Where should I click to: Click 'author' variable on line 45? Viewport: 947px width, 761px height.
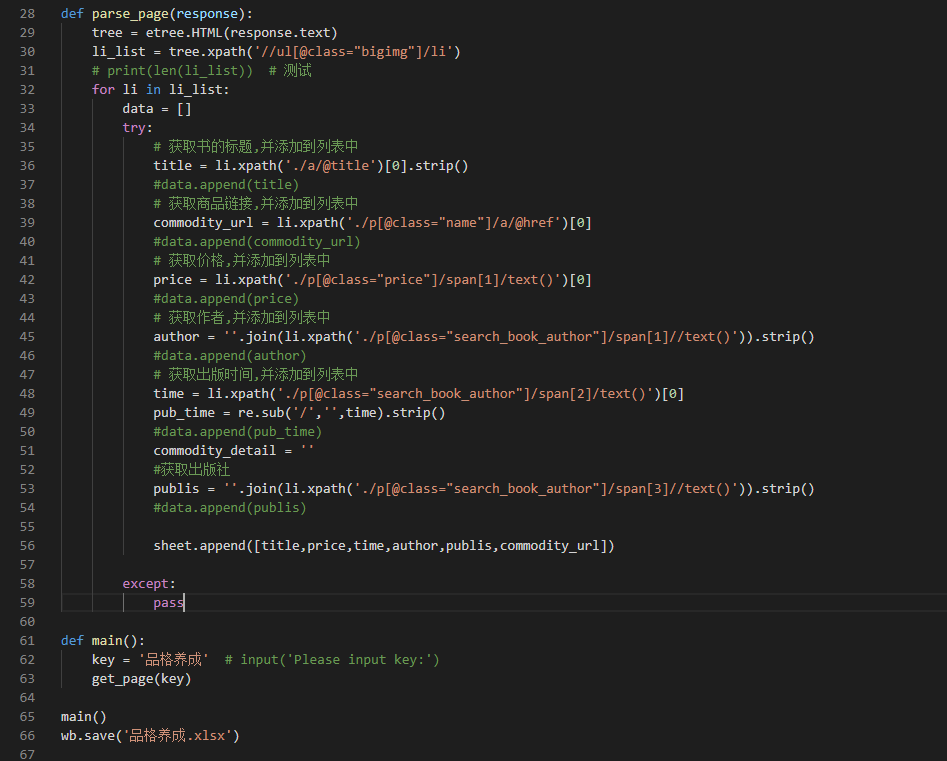[176, 337]
